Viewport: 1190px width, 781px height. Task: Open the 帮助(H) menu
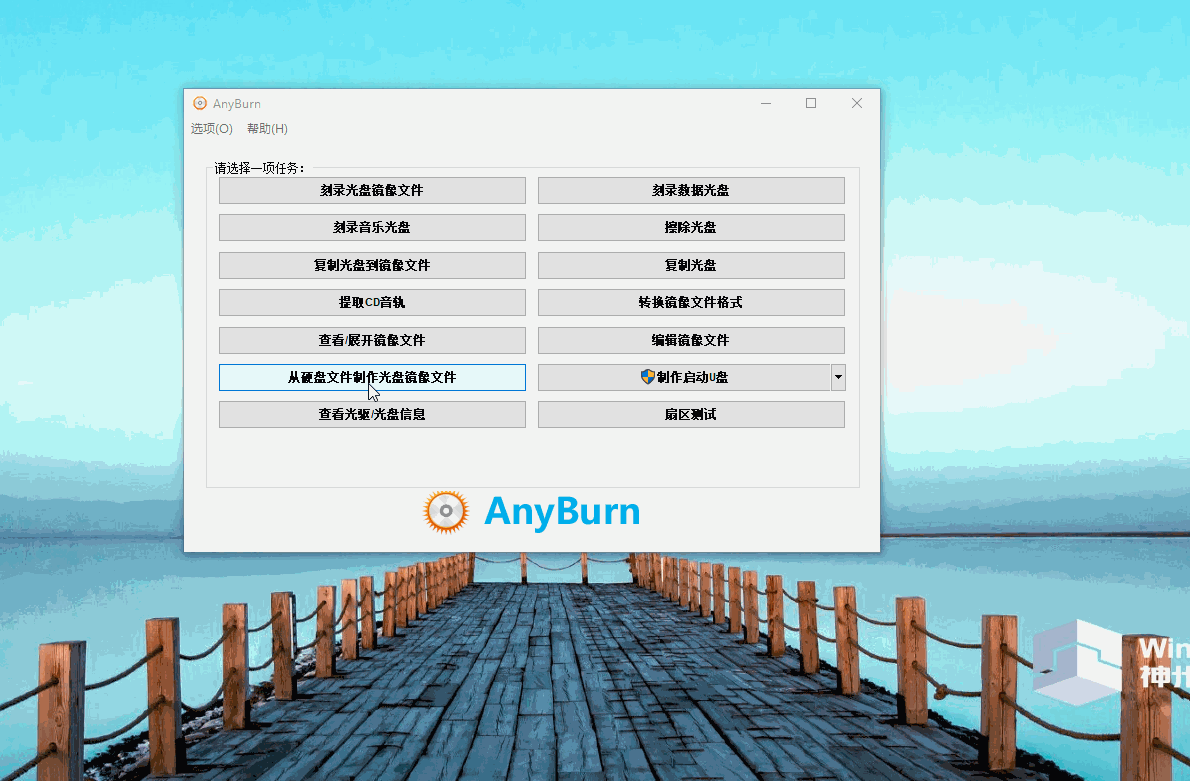coord(267,129)
